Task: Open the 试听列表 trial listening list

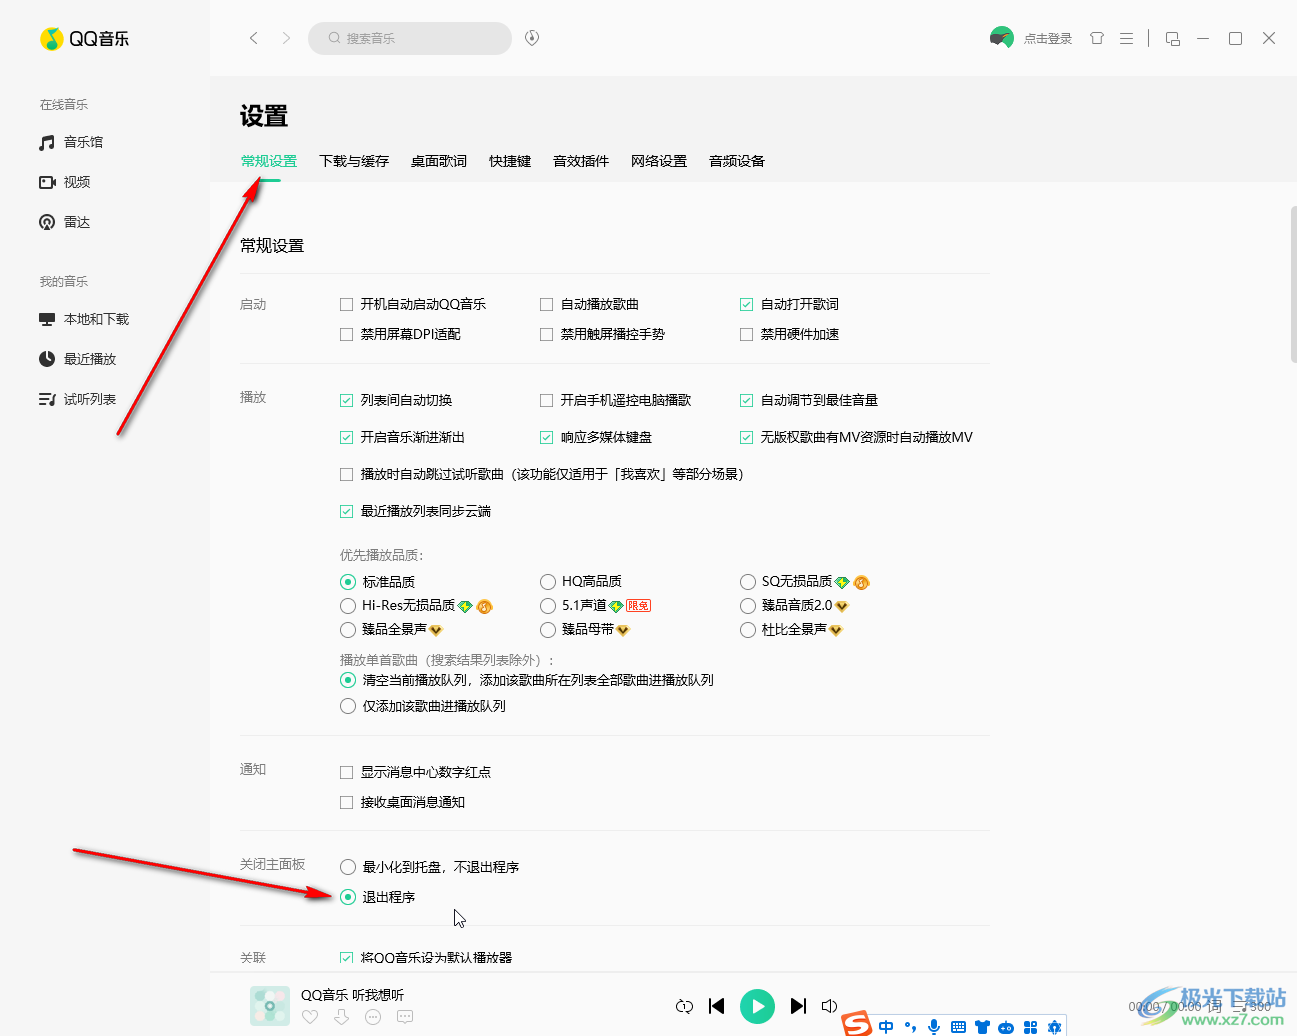Action: pos(78,399)
